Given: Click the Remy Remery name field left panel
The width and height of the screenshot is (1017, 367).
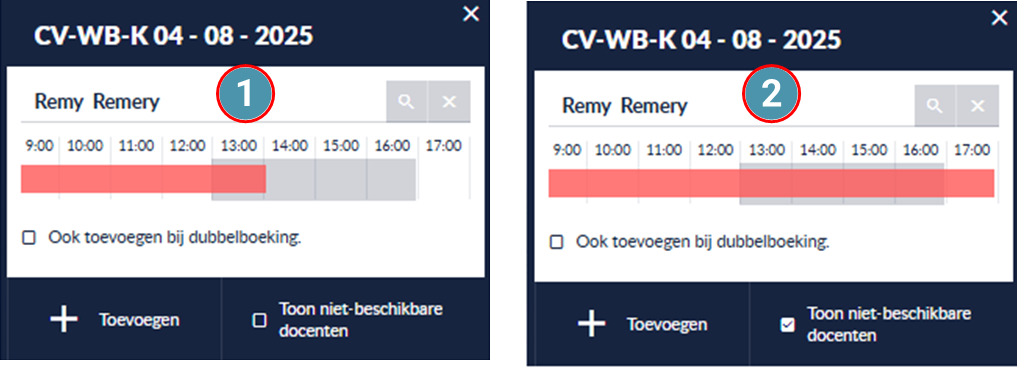Looking at the screenshot, I should 203,102.
